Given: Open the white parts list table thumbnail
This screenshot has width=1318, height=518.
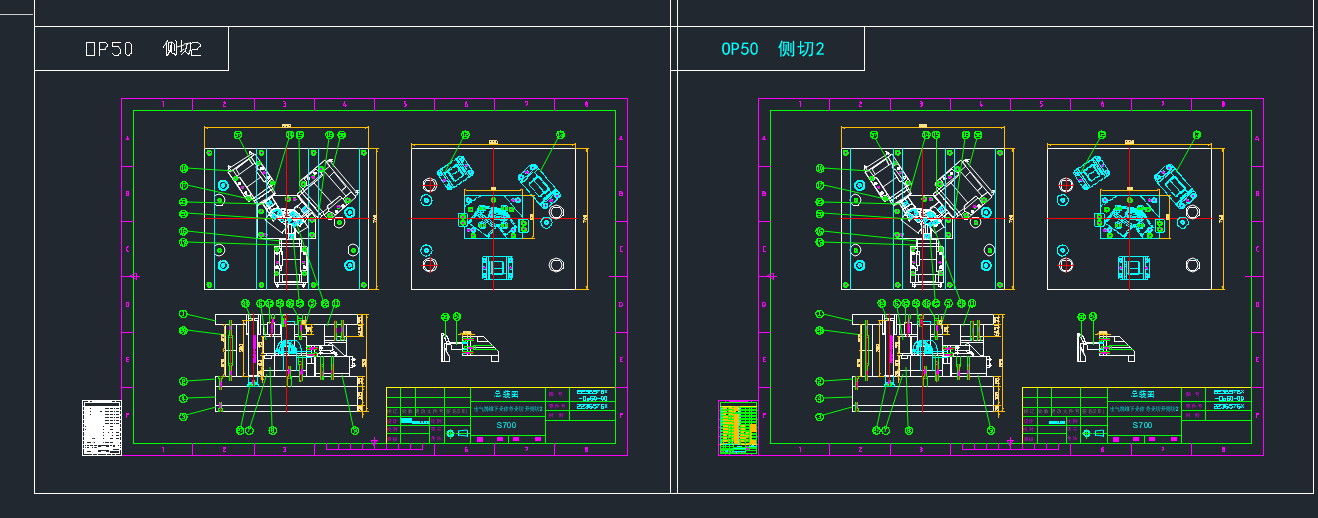Looking at the screenshot, I should point(101,428).
